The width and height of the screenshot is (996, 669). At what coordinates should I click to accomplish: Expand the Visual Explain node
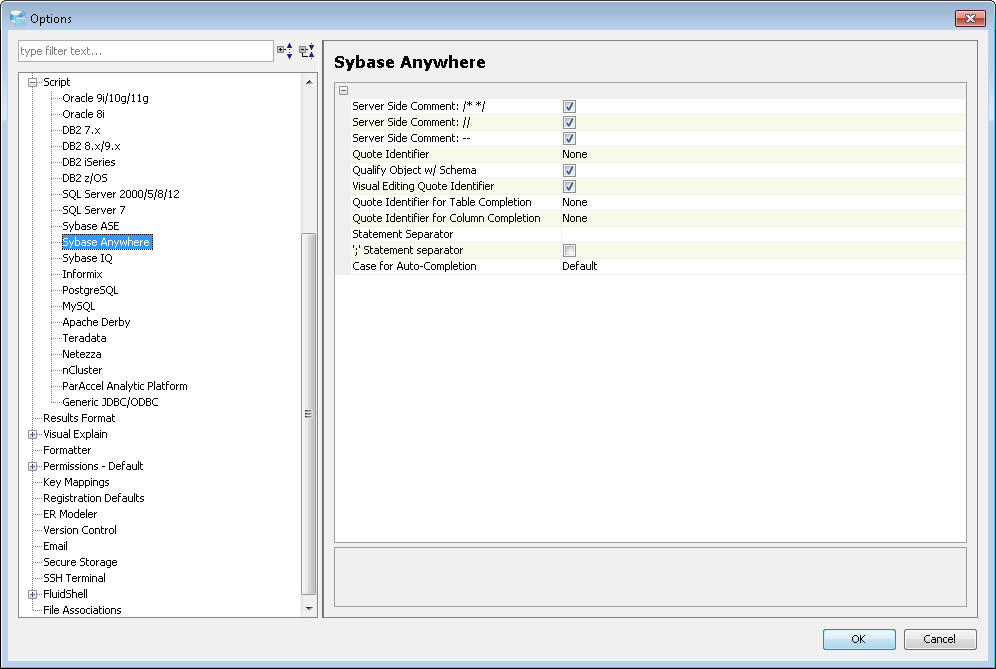[32, 435]
